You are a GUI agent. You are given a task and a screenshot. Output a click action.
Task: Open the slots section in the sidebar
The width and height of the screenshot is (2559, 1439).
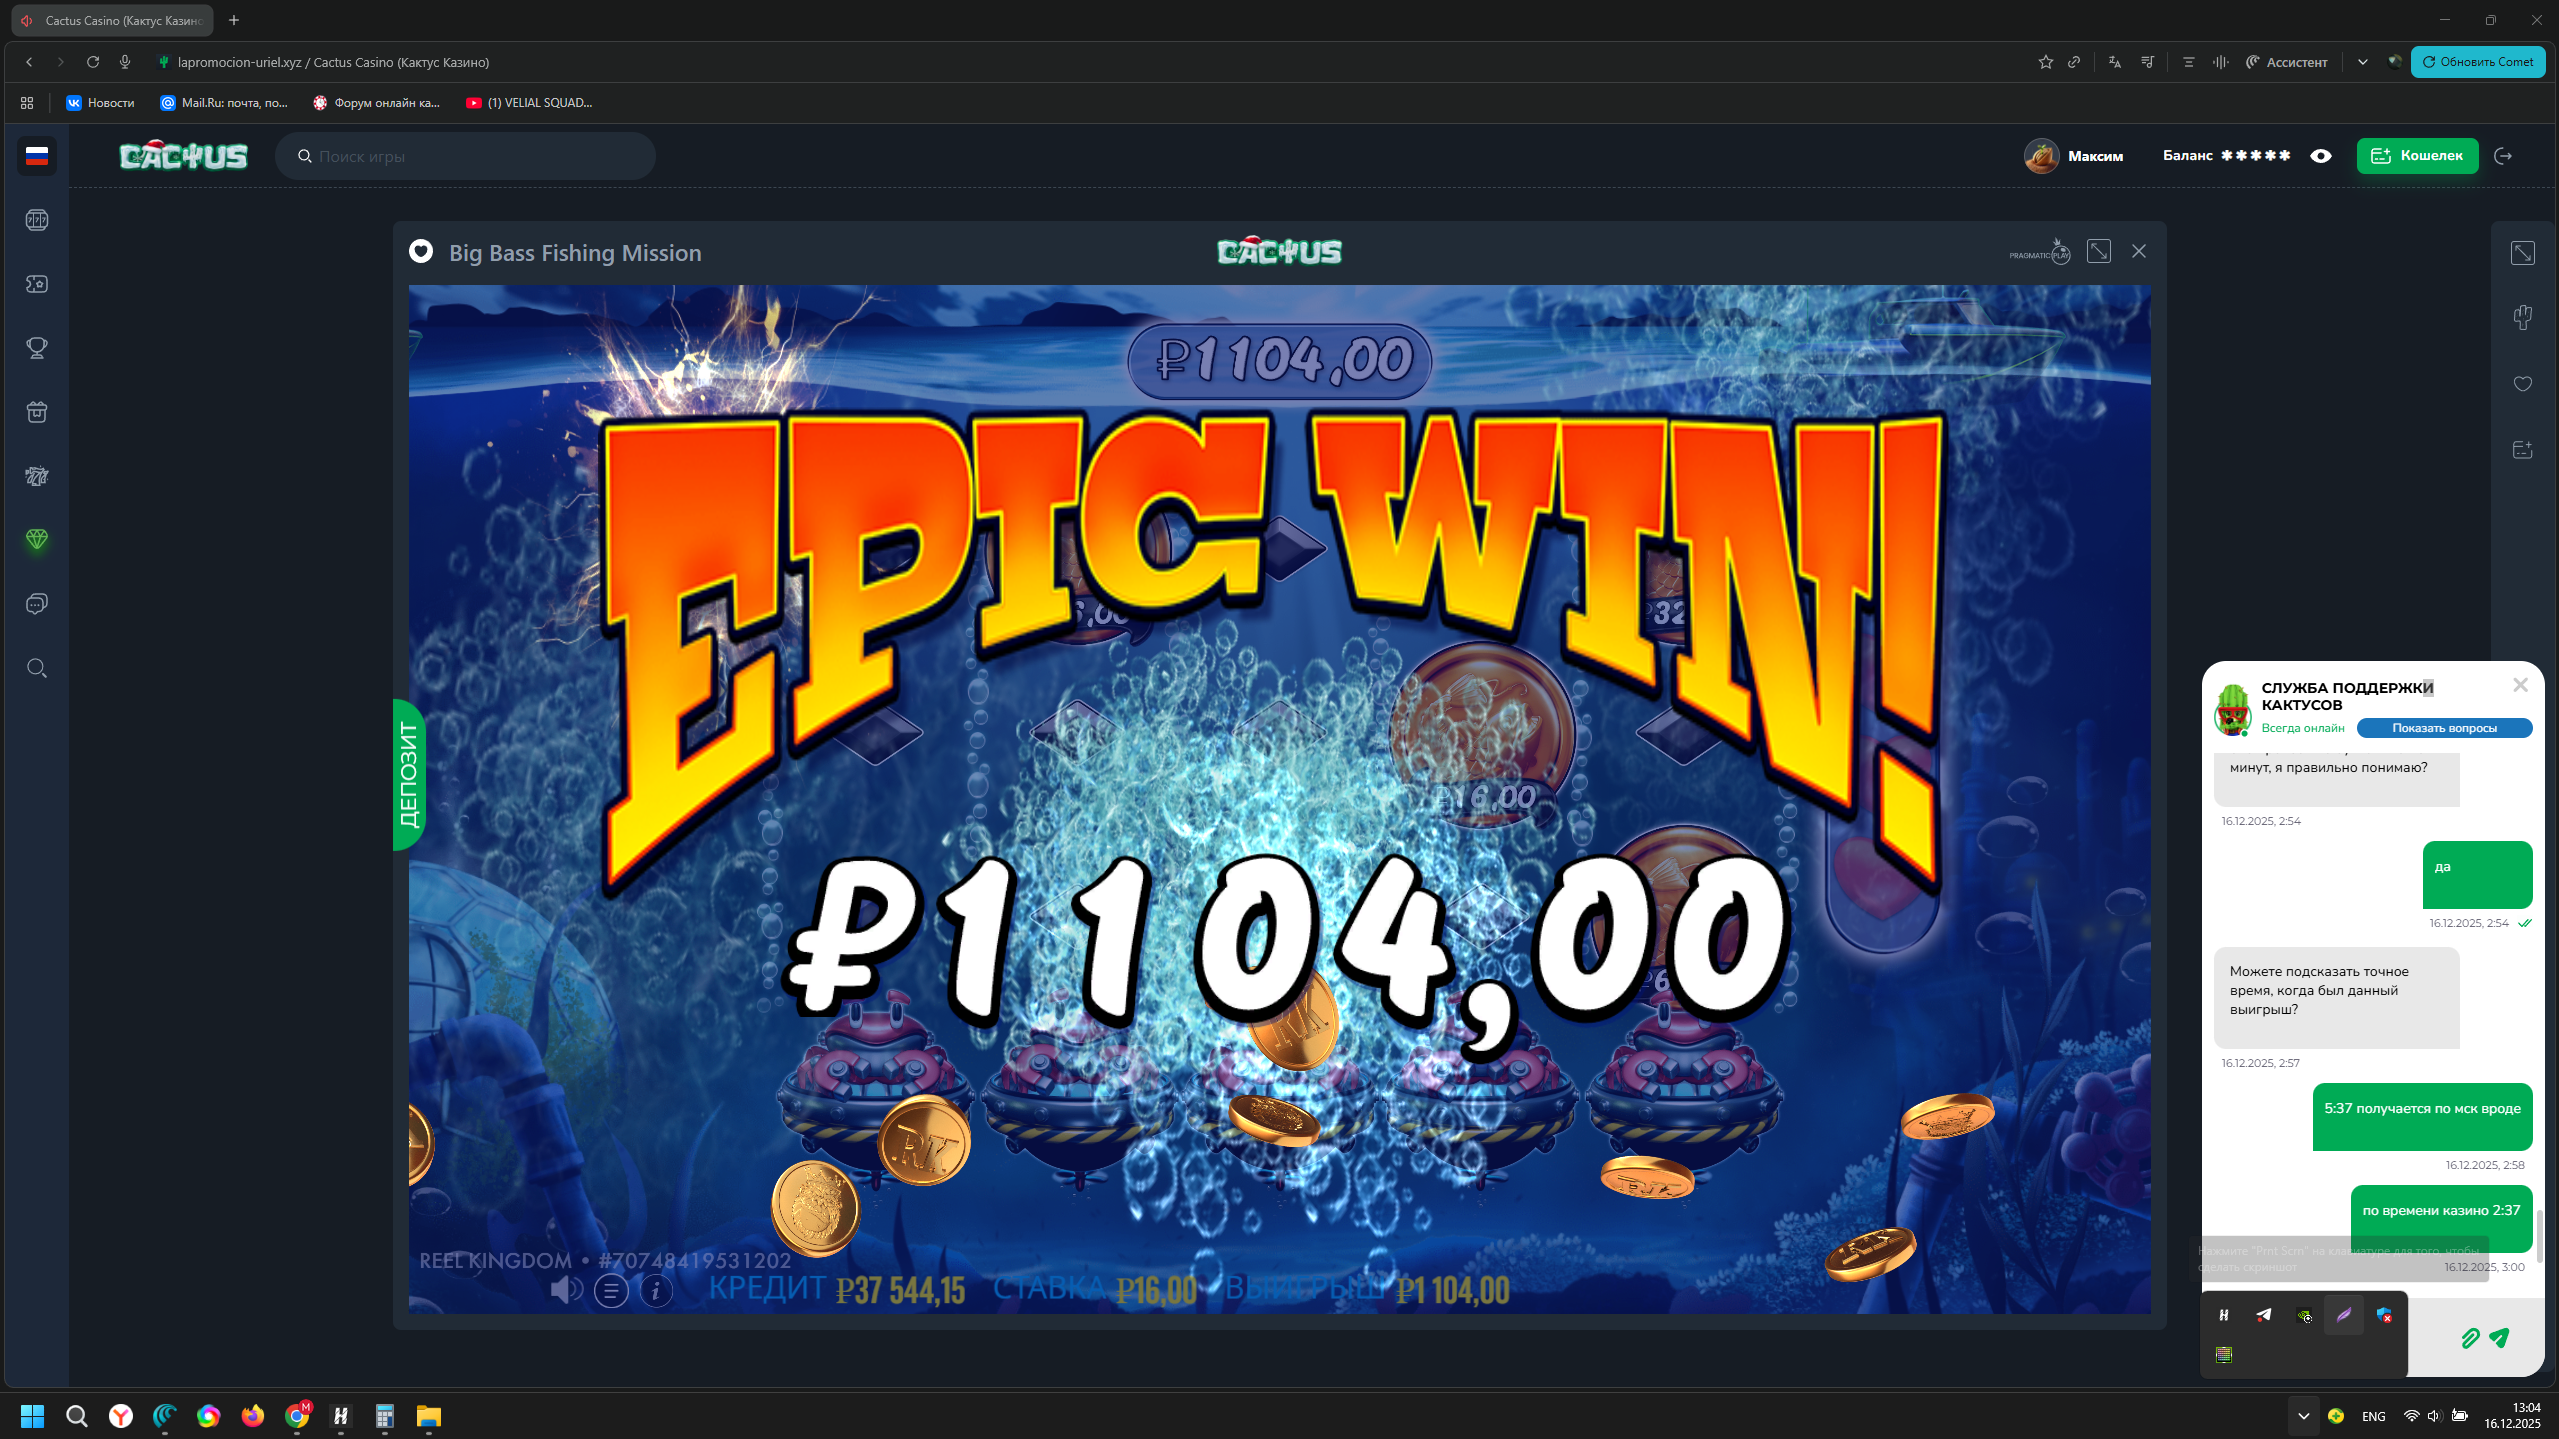pos(37,220)
